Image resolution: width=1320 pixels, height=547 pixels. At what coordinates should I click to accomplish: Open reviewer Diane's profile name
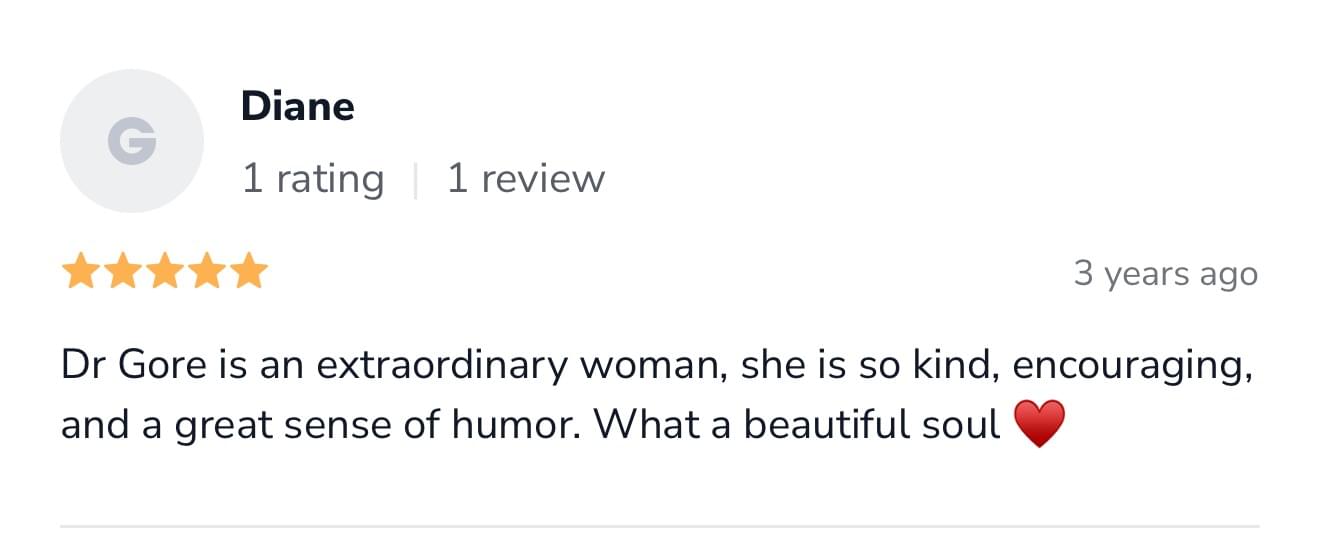pos(297,106)
